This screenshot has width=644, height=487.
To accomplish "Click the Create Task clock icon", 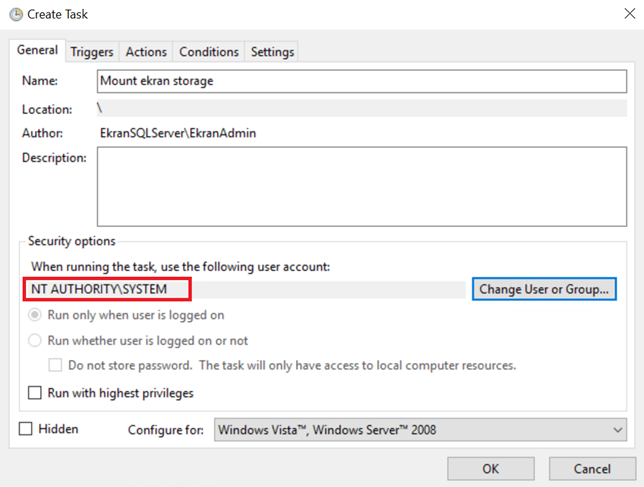I will point(16,15).
